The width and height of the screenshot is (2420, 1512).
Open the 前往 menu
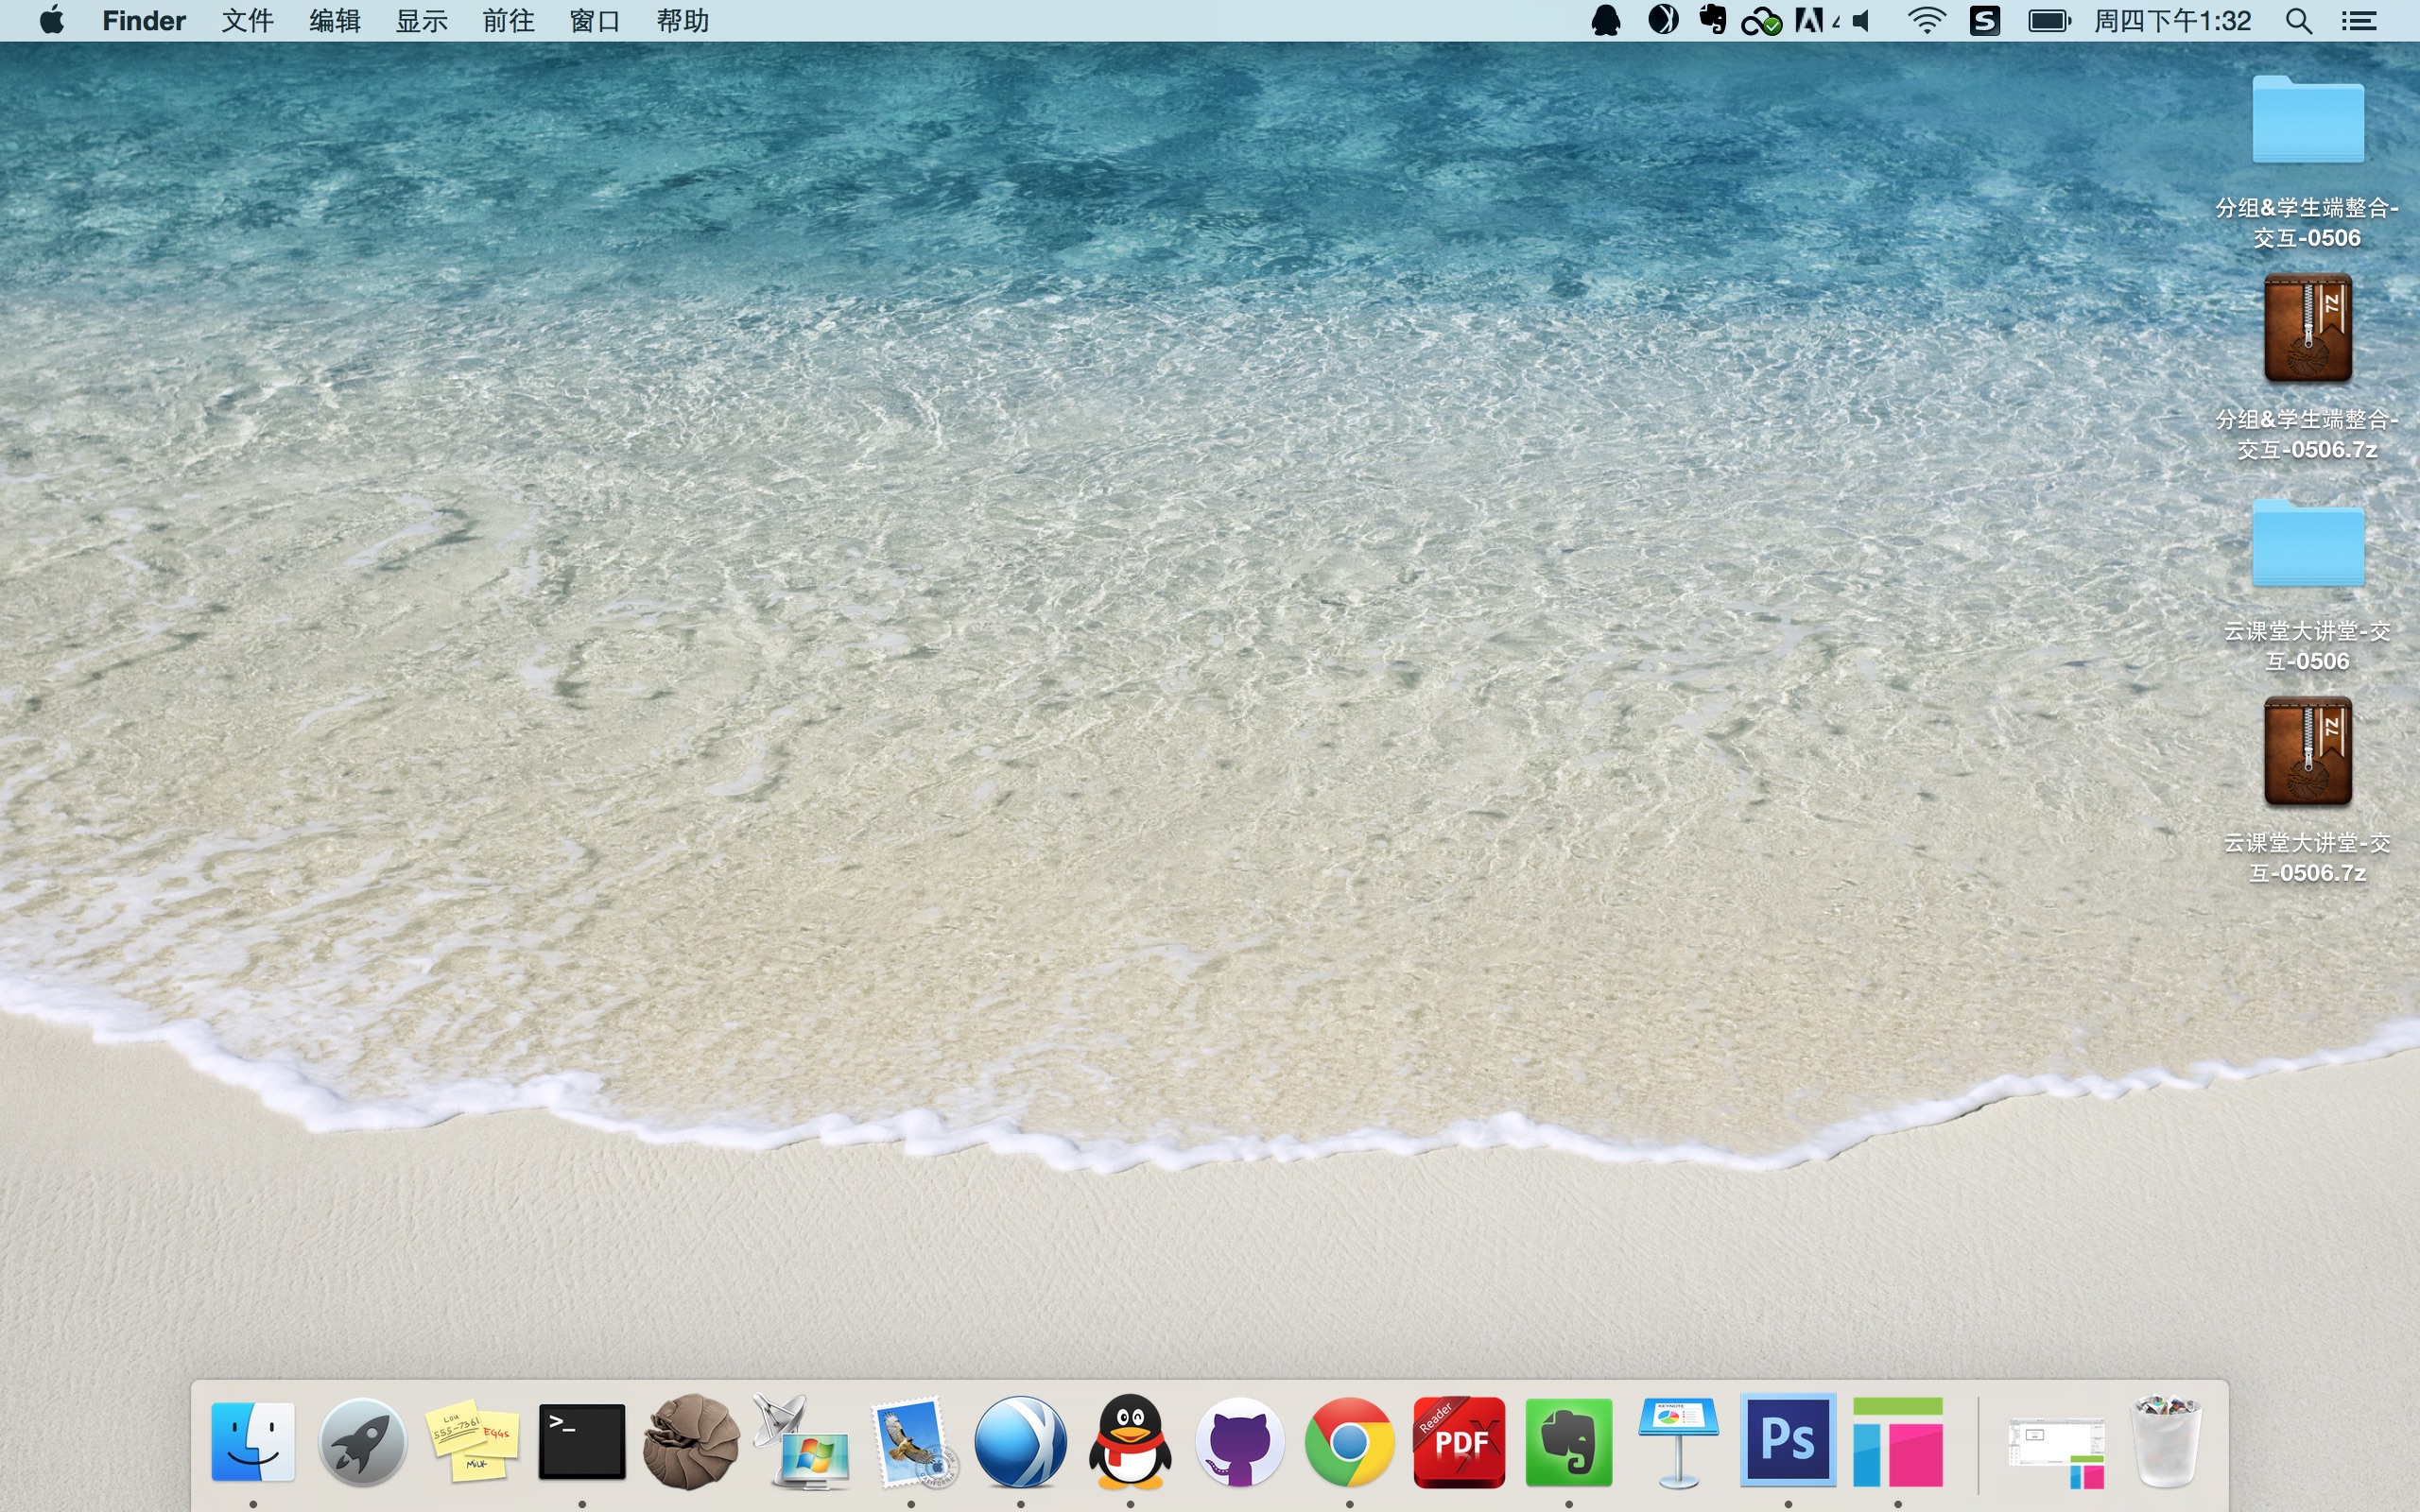point(508,20)
